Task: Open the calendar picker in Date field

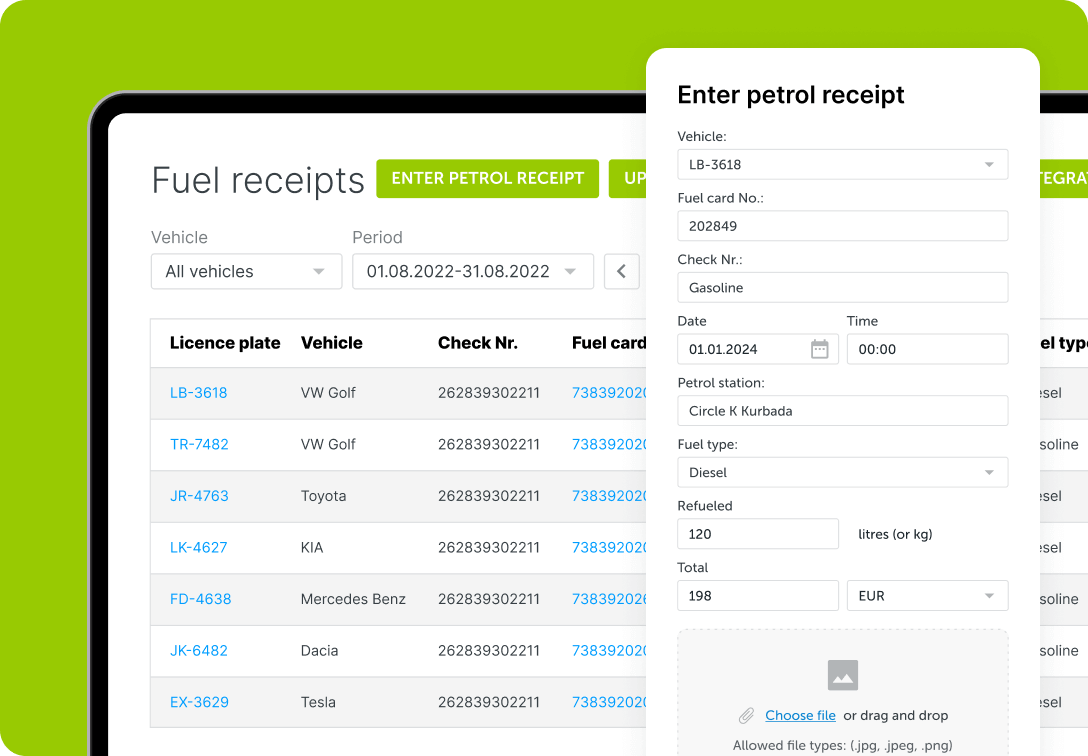Action: [x=819, y=349]
